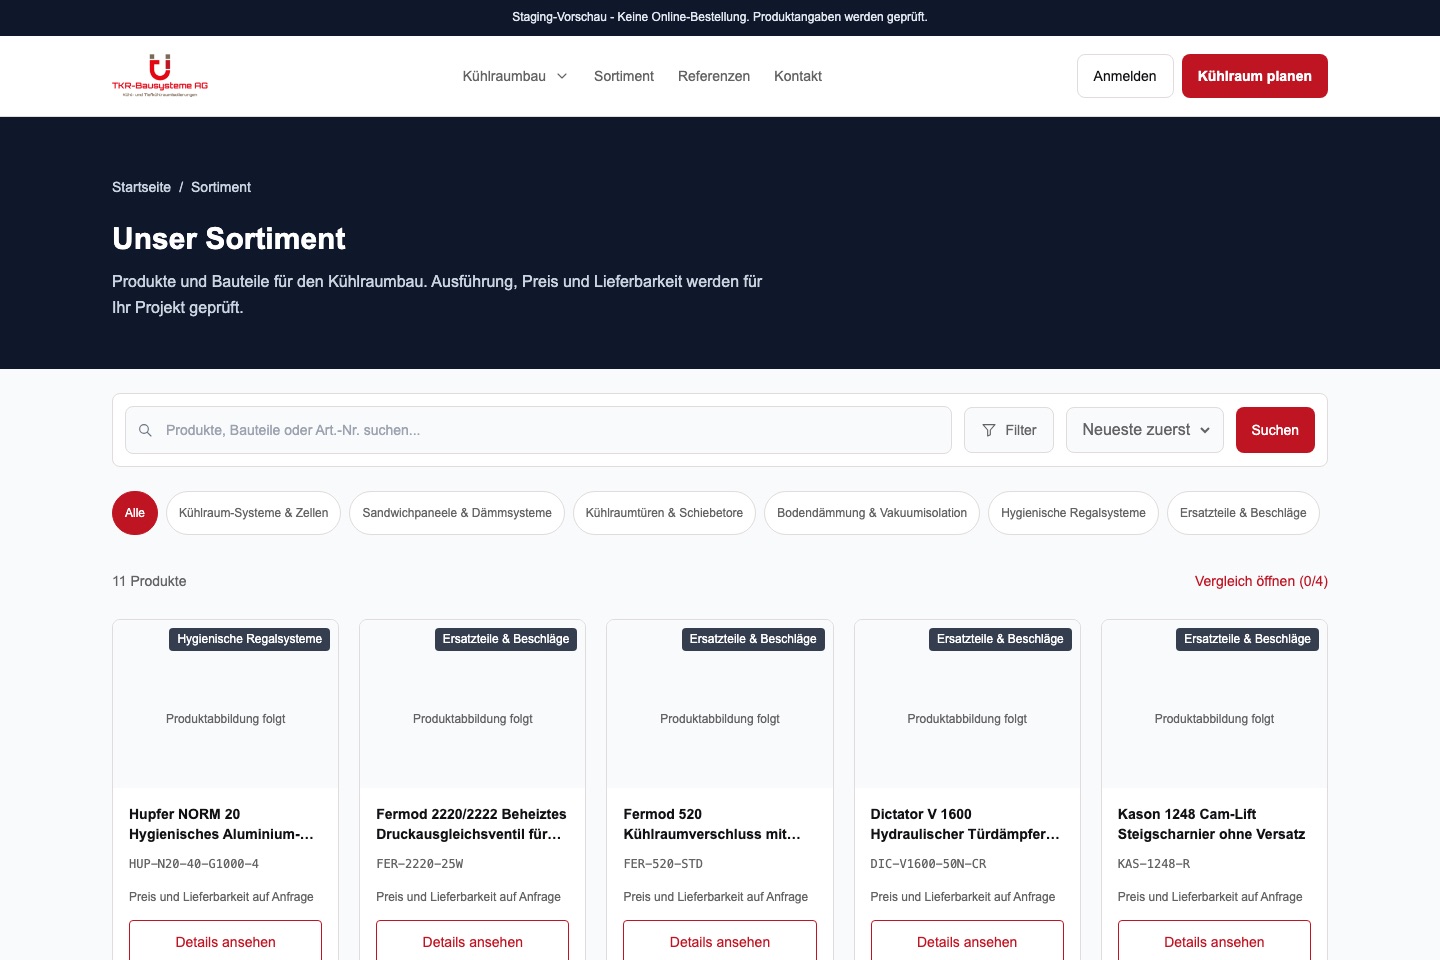View details of Fermod 2220/2222 valve
Image resolution: width=1440 pixels, height=960 pixels.
click(x=472, y=941)
